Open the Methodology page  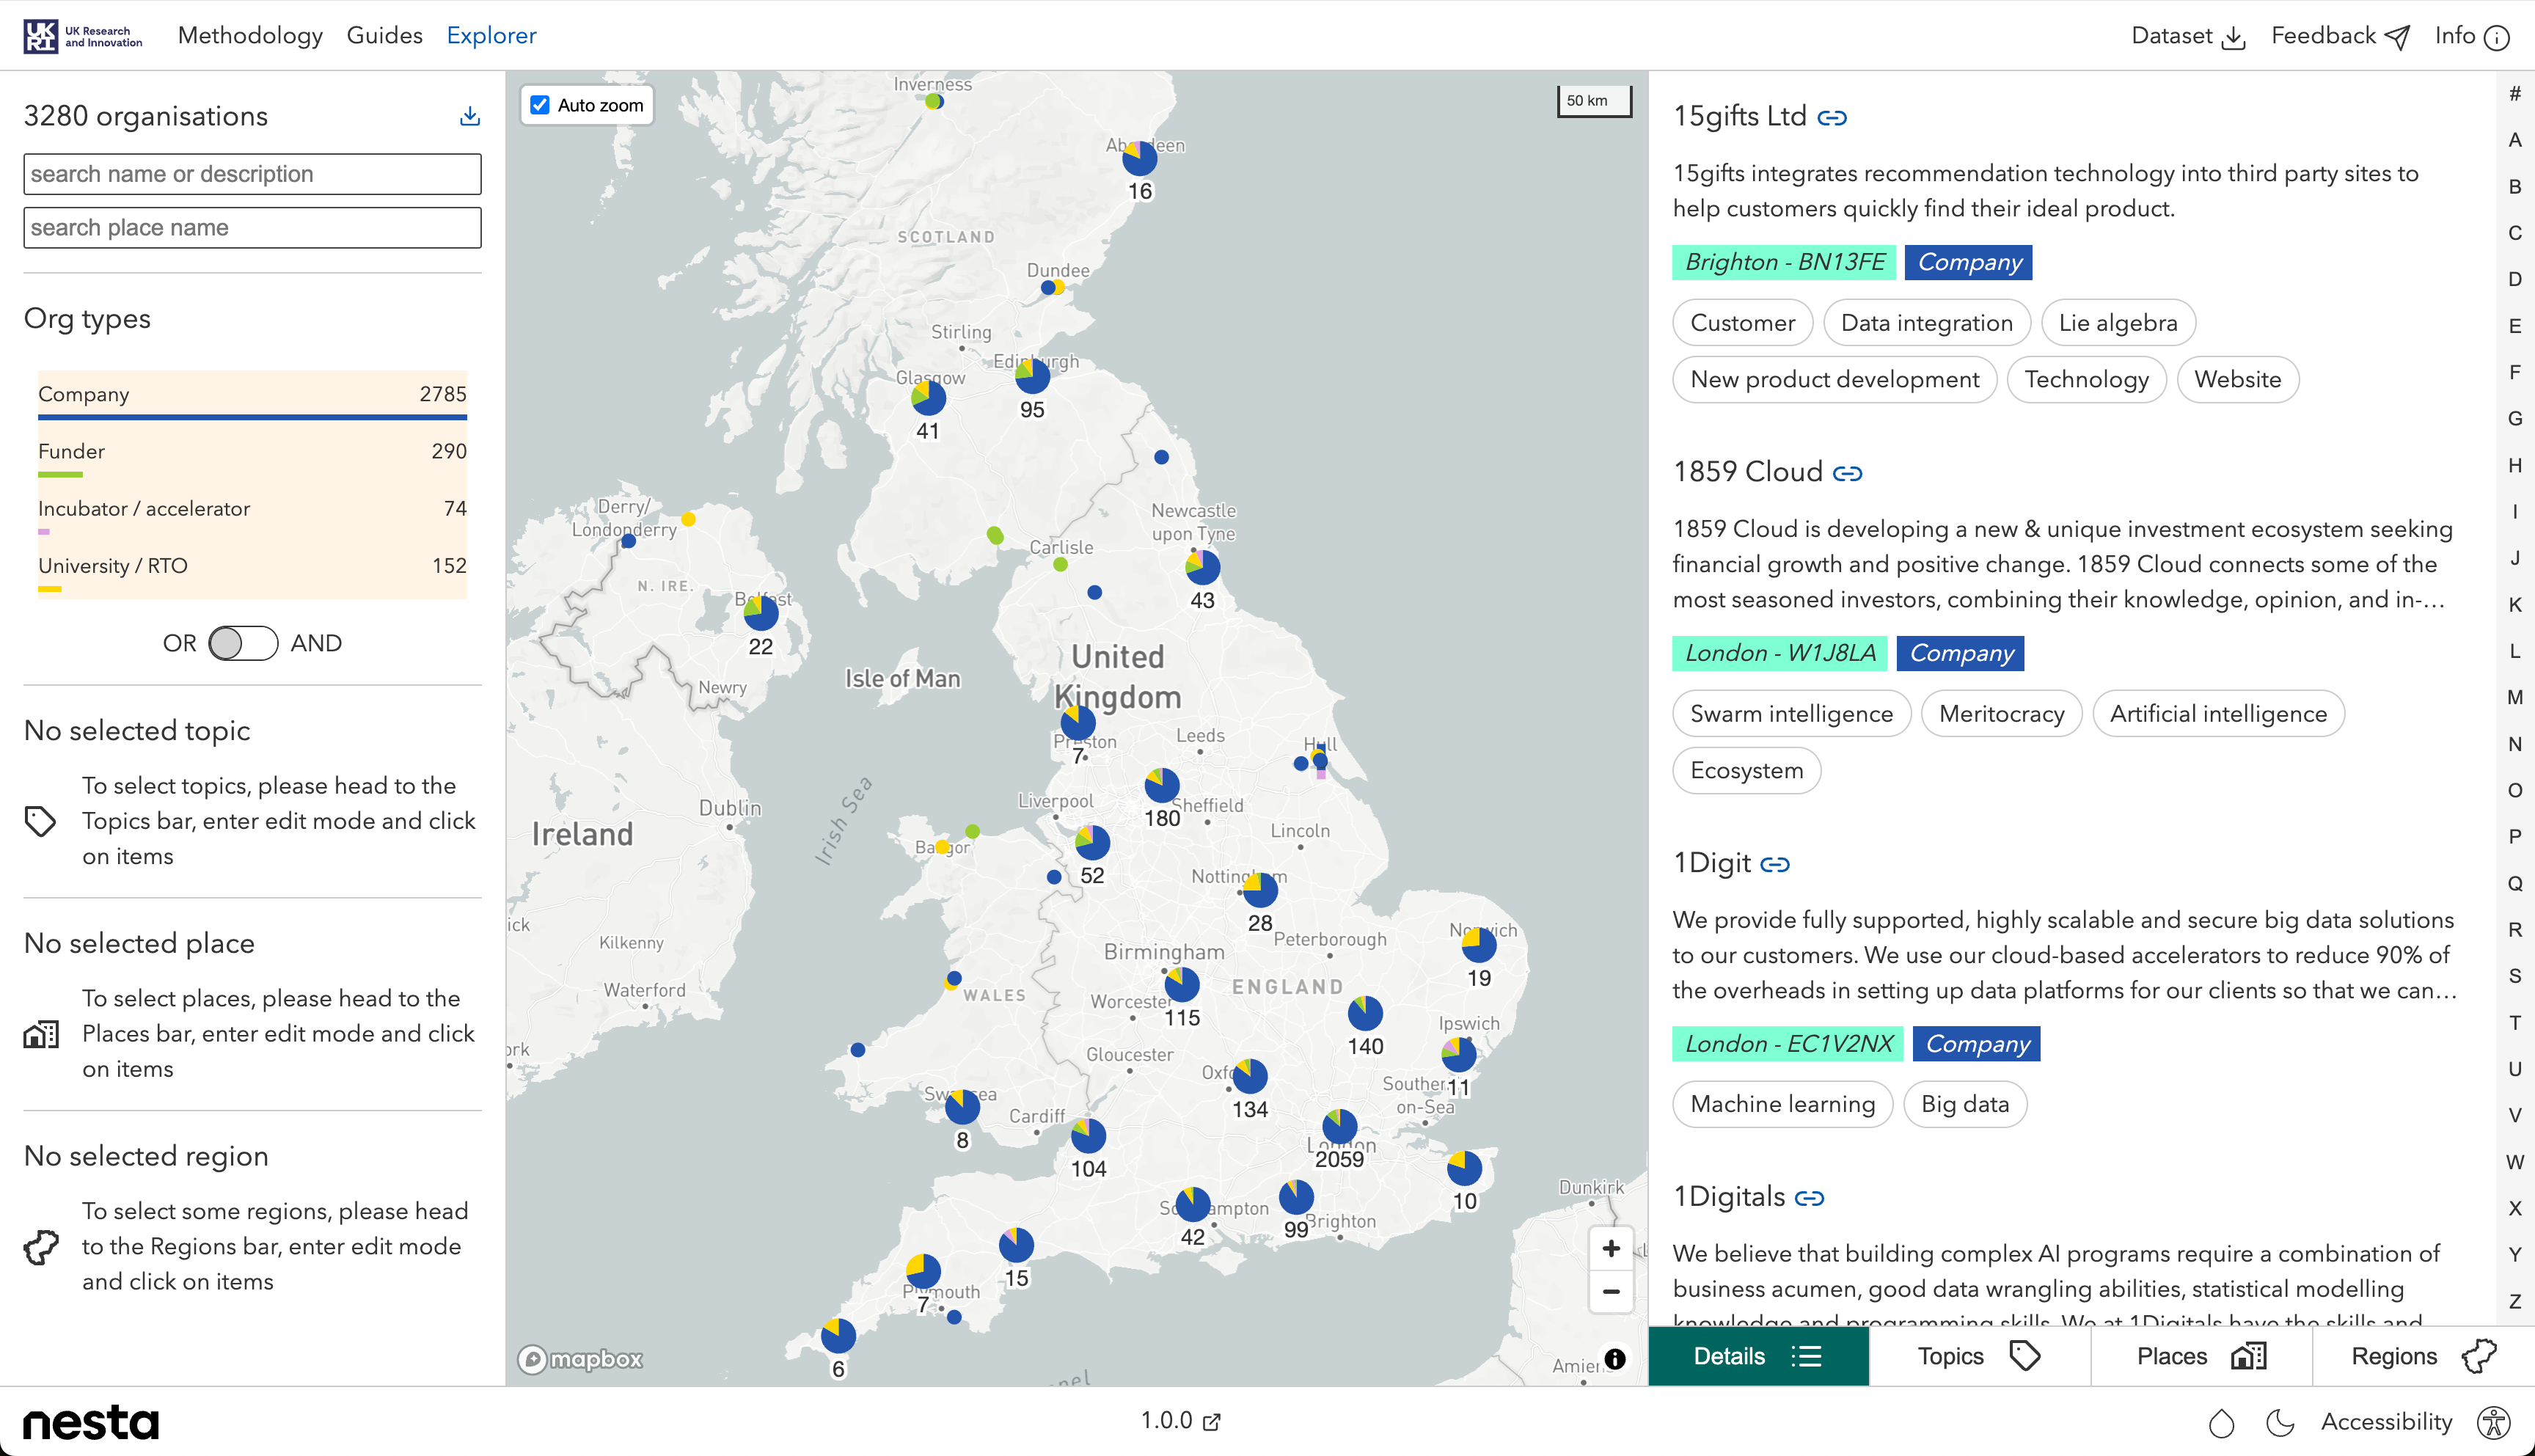coord(250,36)
